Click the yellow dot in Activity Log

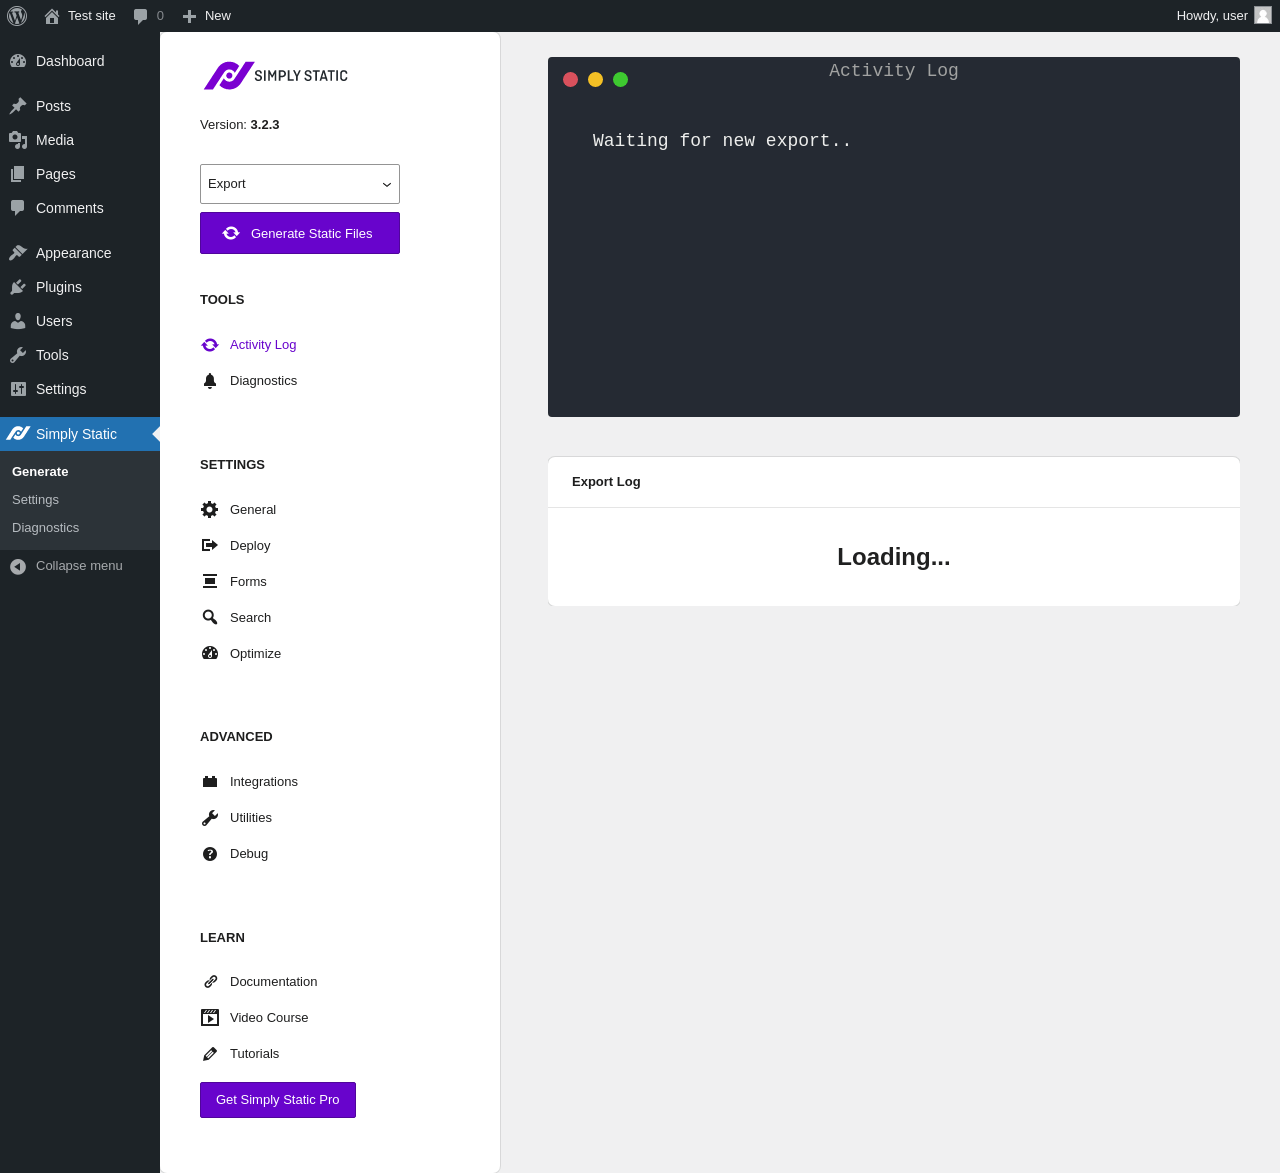[596, 80]
